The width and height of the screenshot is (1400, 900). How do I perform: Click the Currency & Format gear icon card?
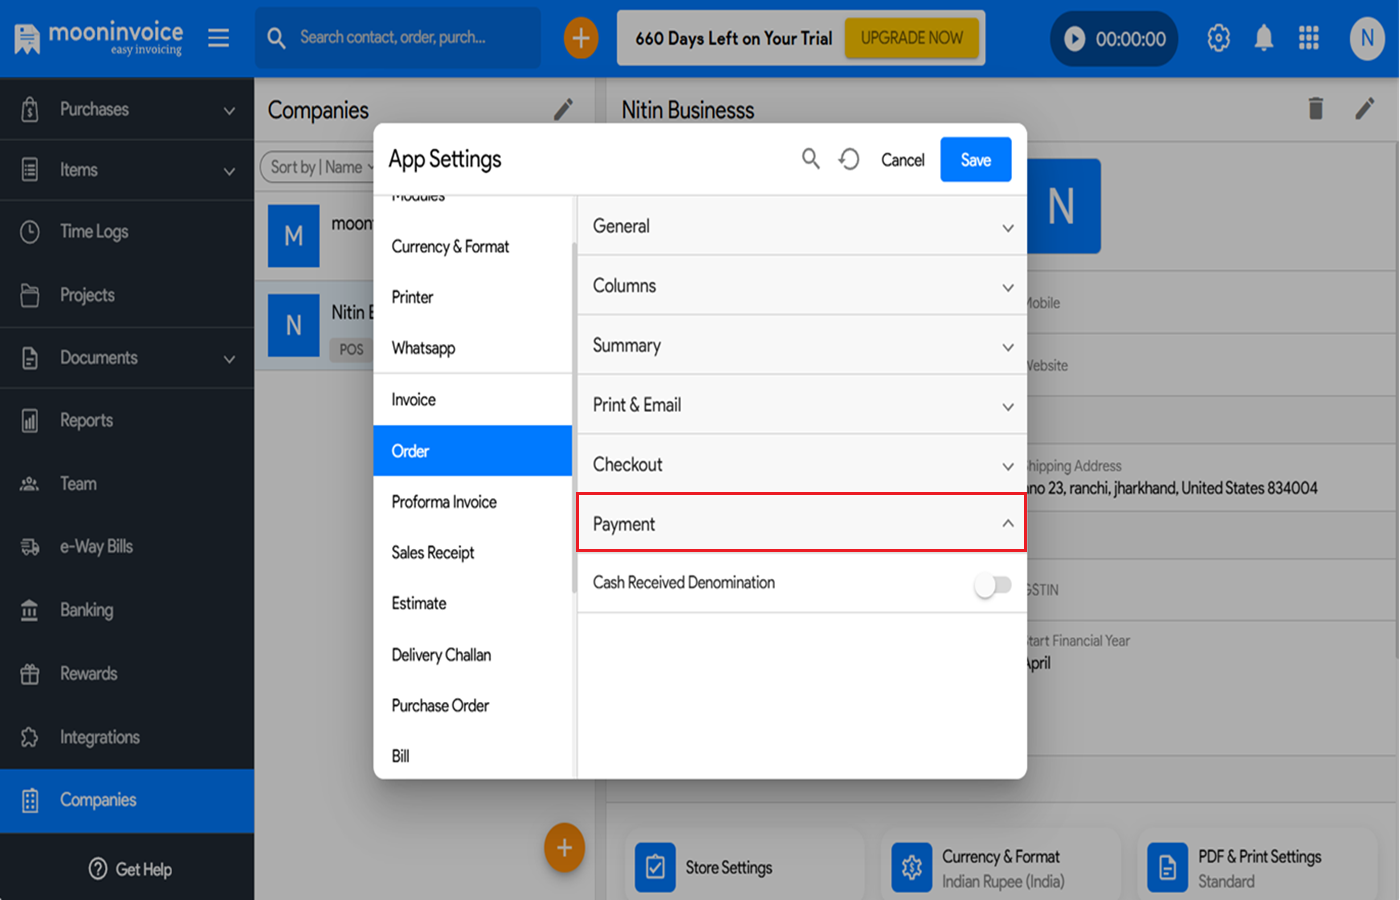(x=912, y=867)
